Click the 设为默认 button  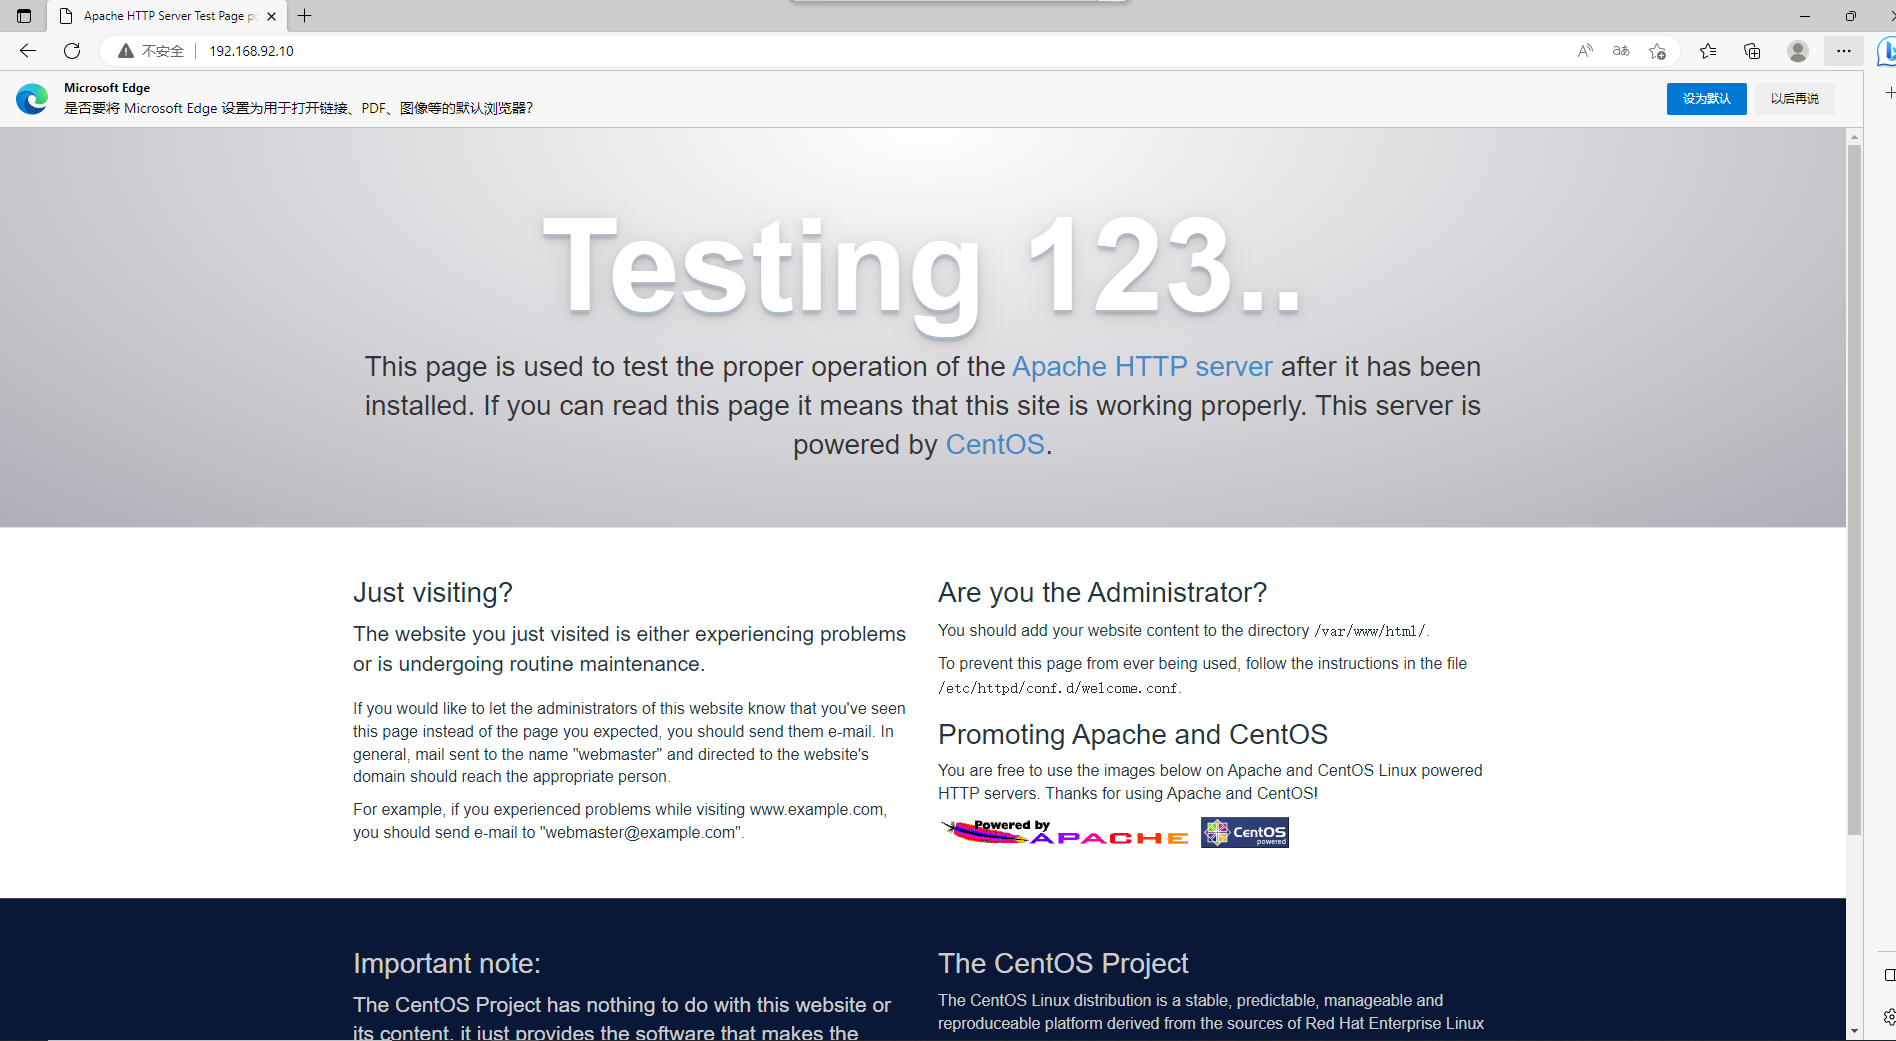coord(1706,99)
